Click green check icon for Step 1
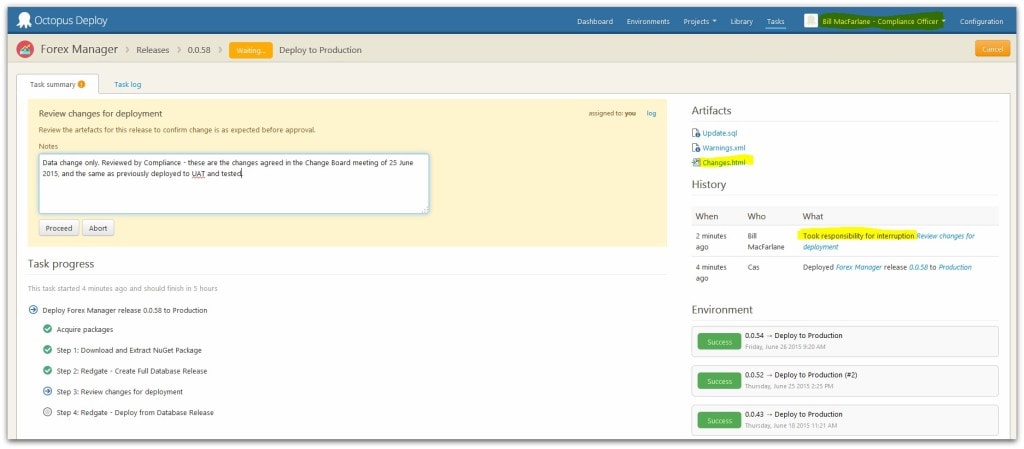 point(48,350)
